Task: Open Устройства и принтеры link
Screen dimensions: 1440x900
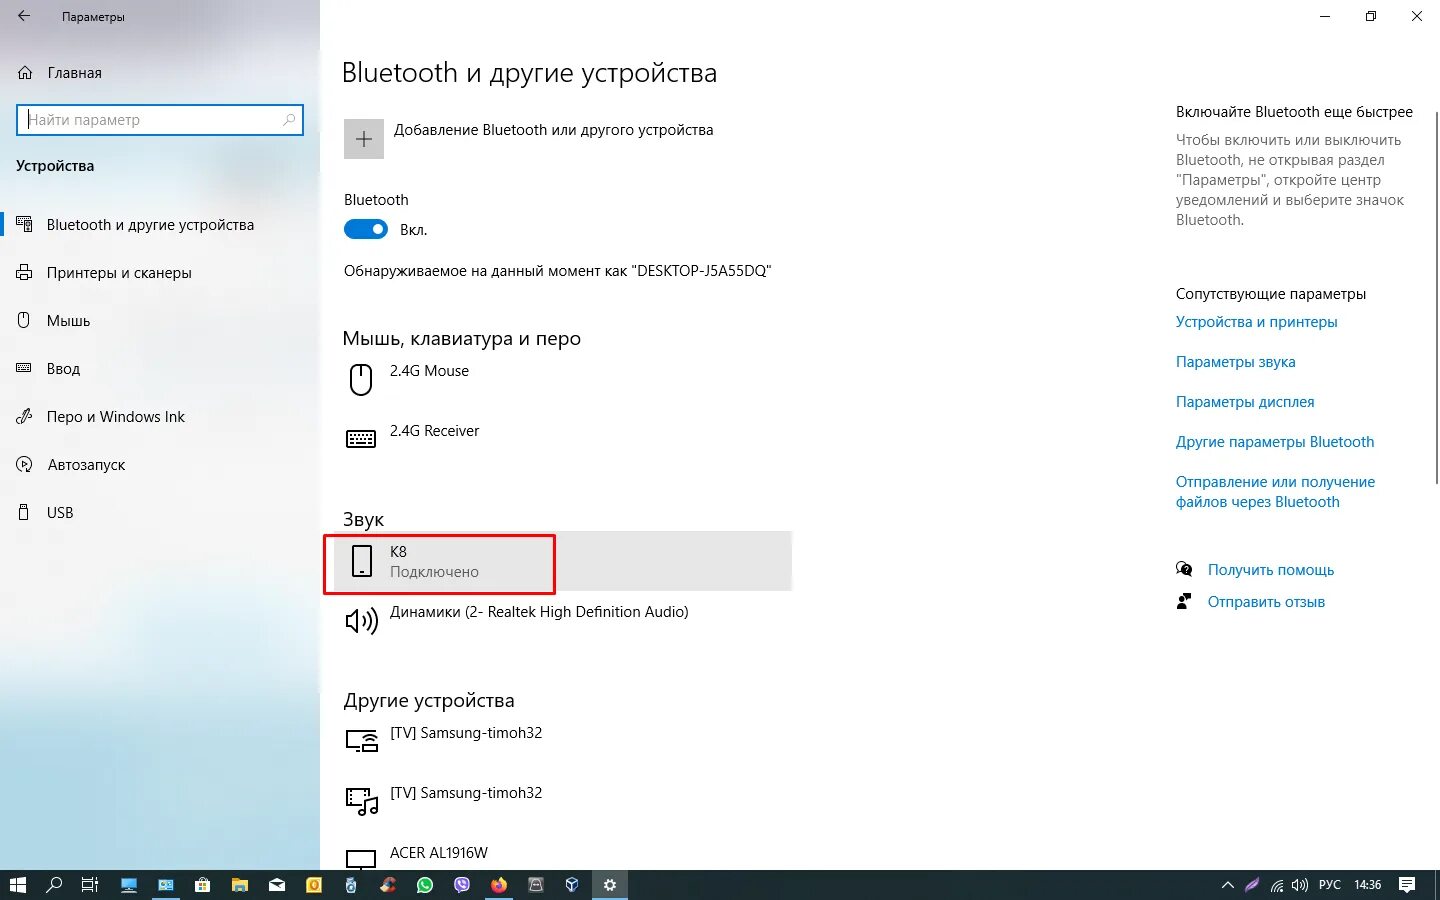Action: [x=1257, y=321]
